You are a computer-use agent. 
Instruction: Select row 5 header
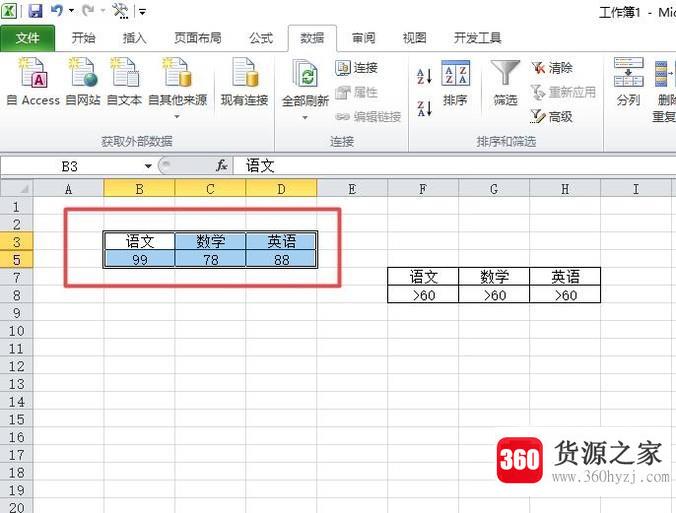(x=16, y=260)
